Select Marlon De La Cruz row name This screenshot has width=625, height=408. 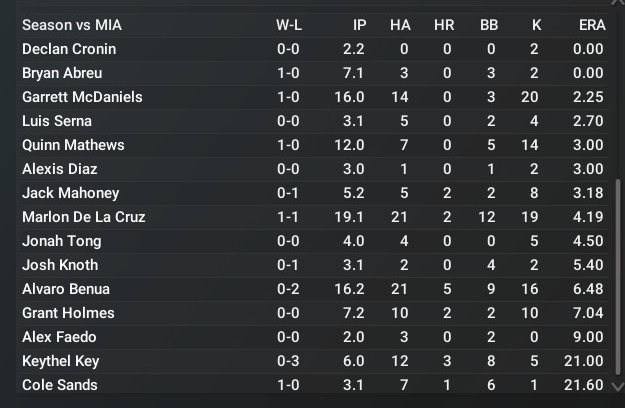coord(83,217)
